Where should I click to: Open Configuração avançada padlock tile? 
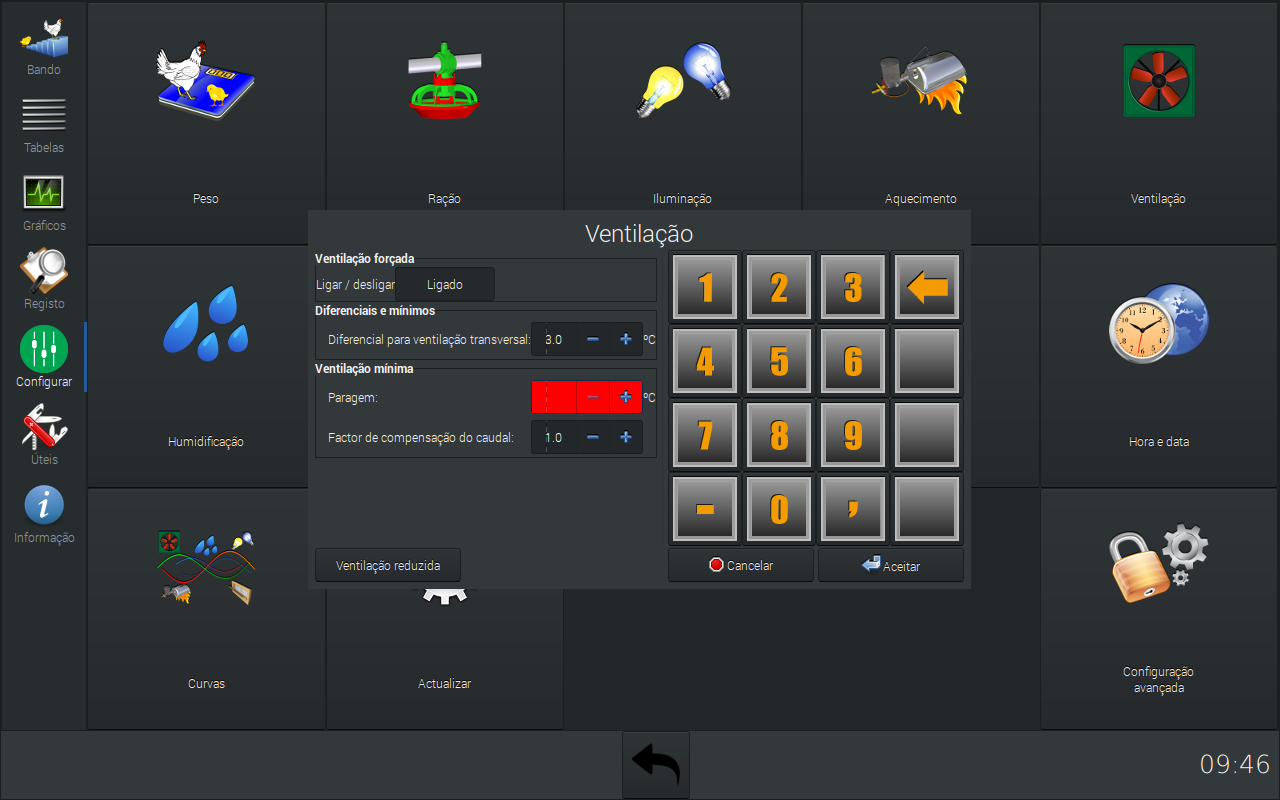pos(1158,608)
